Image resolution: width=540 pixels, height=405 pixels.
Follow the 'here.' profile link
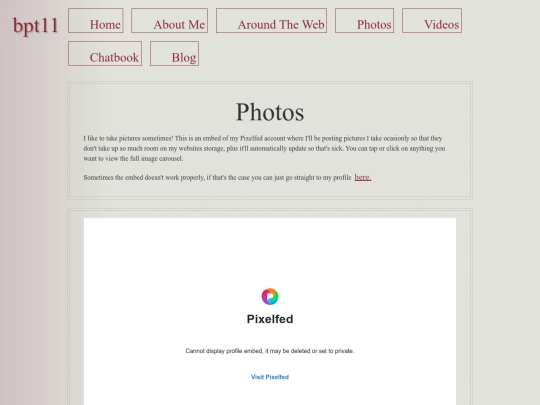tap(363, 177)
